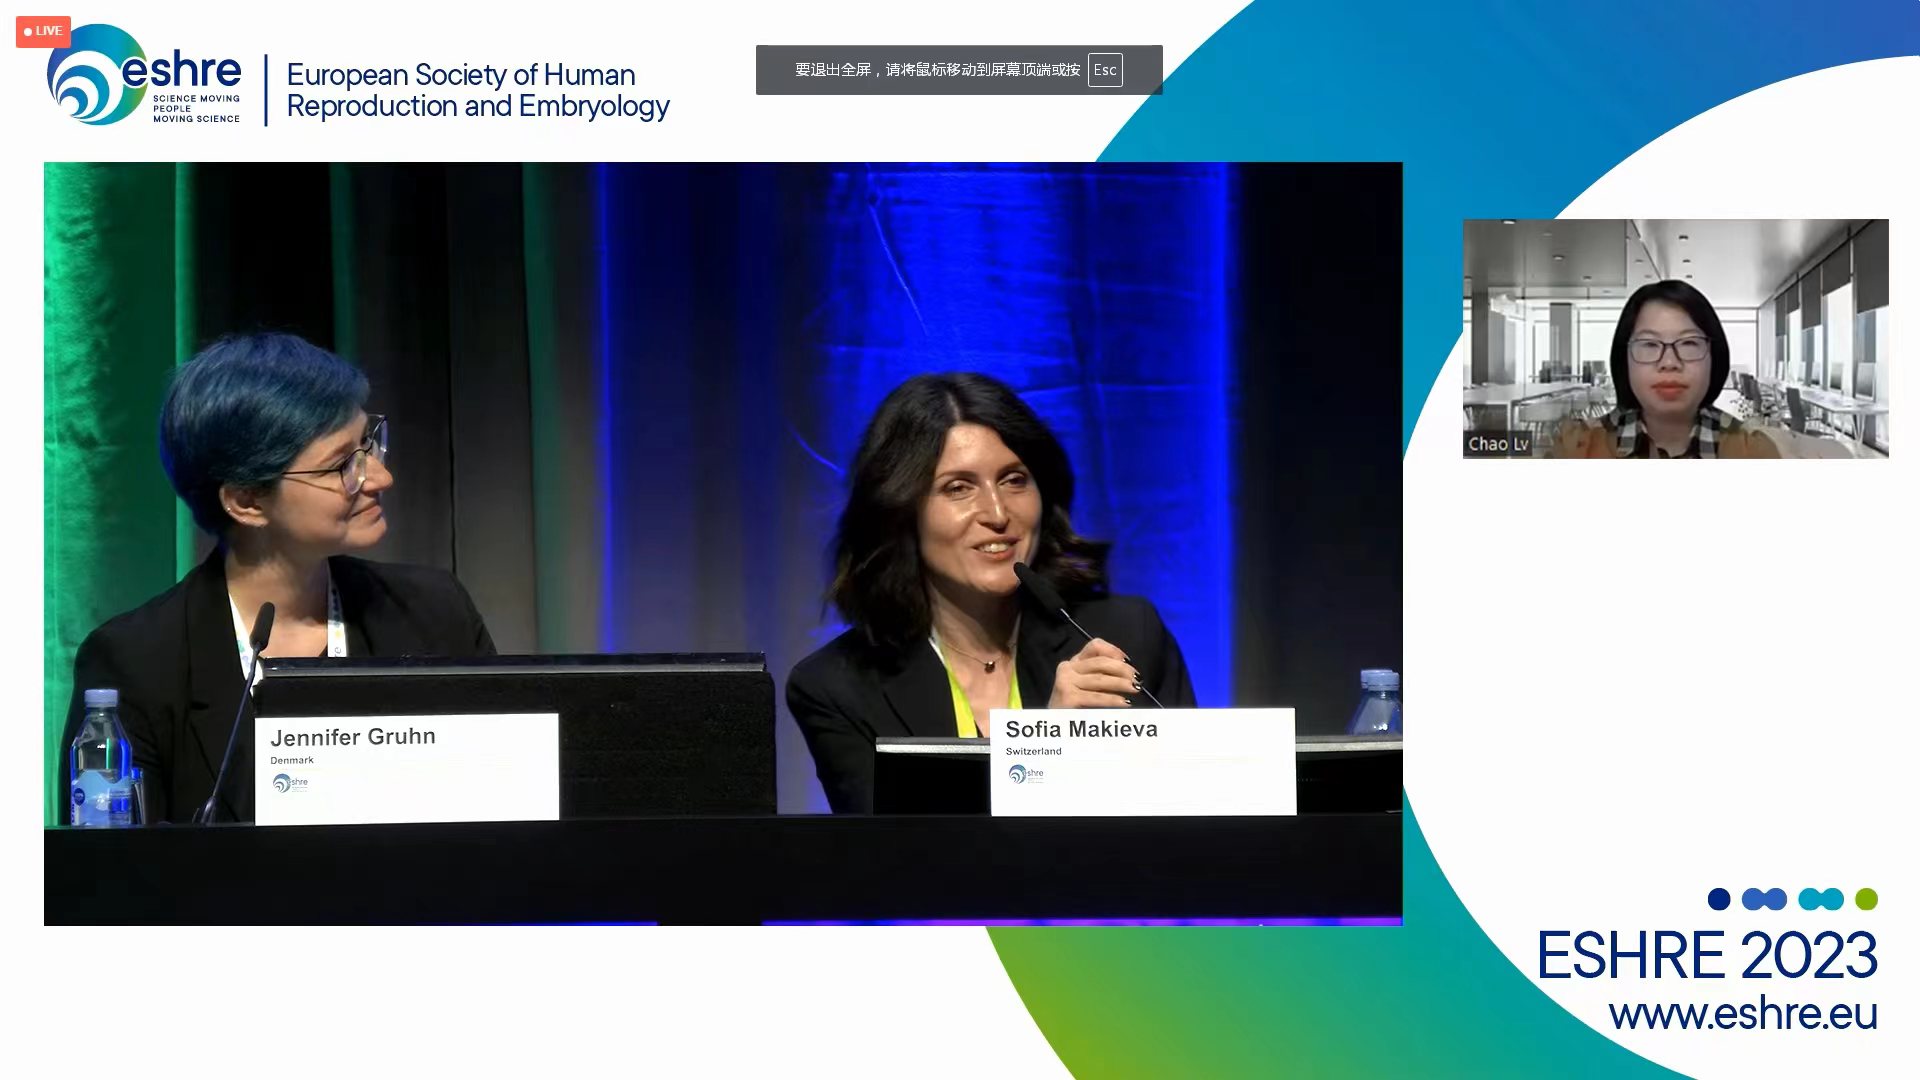Click the green dot at right

(x=1866, y=899)
